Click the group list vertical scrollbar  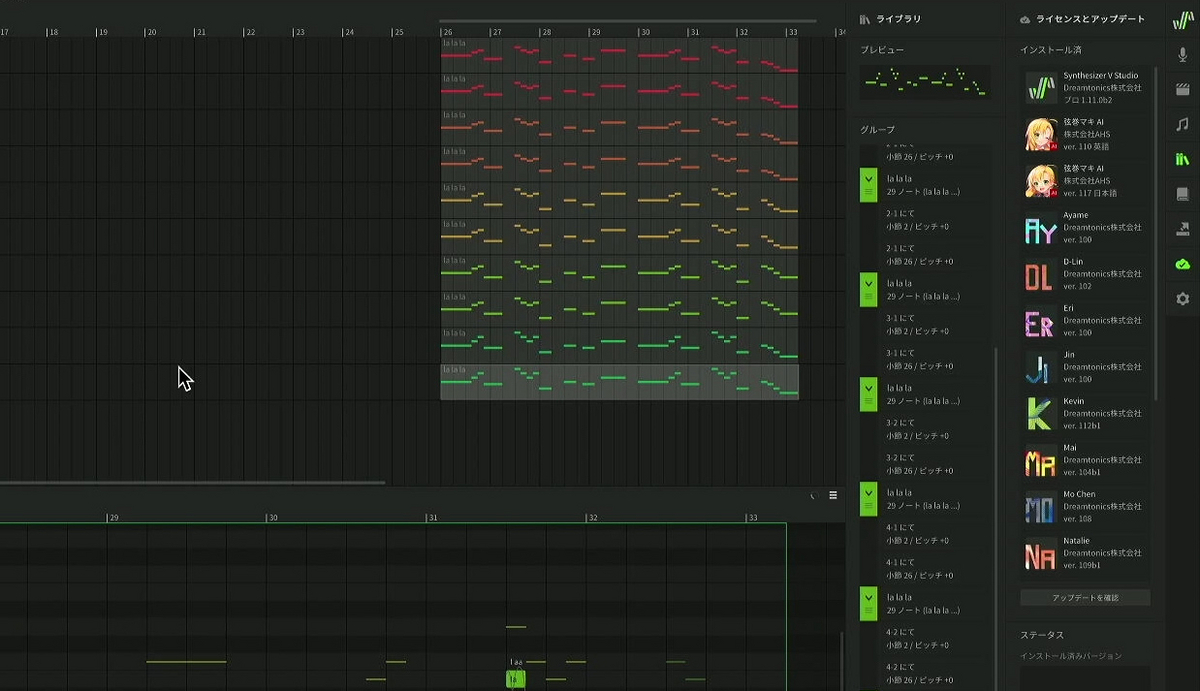click(x=996, y=518)
